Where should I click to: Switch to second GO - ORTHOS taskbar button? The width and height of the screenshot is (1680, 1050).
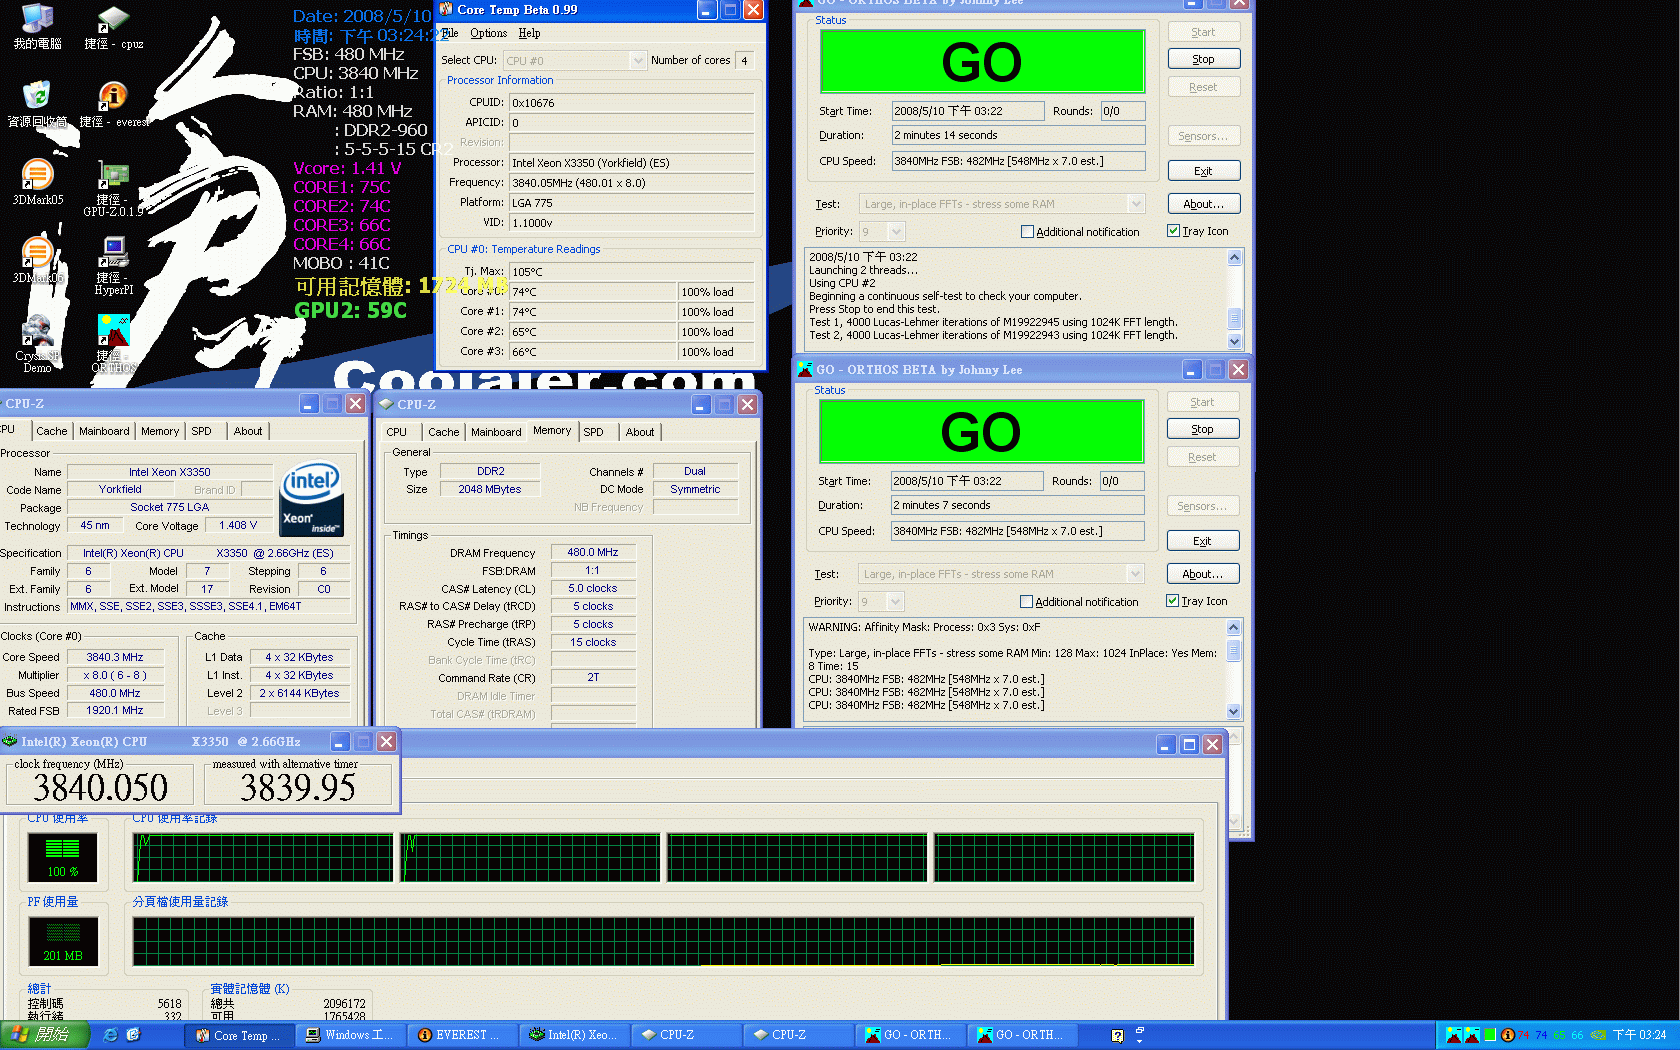click(x=1024, y=1035)
